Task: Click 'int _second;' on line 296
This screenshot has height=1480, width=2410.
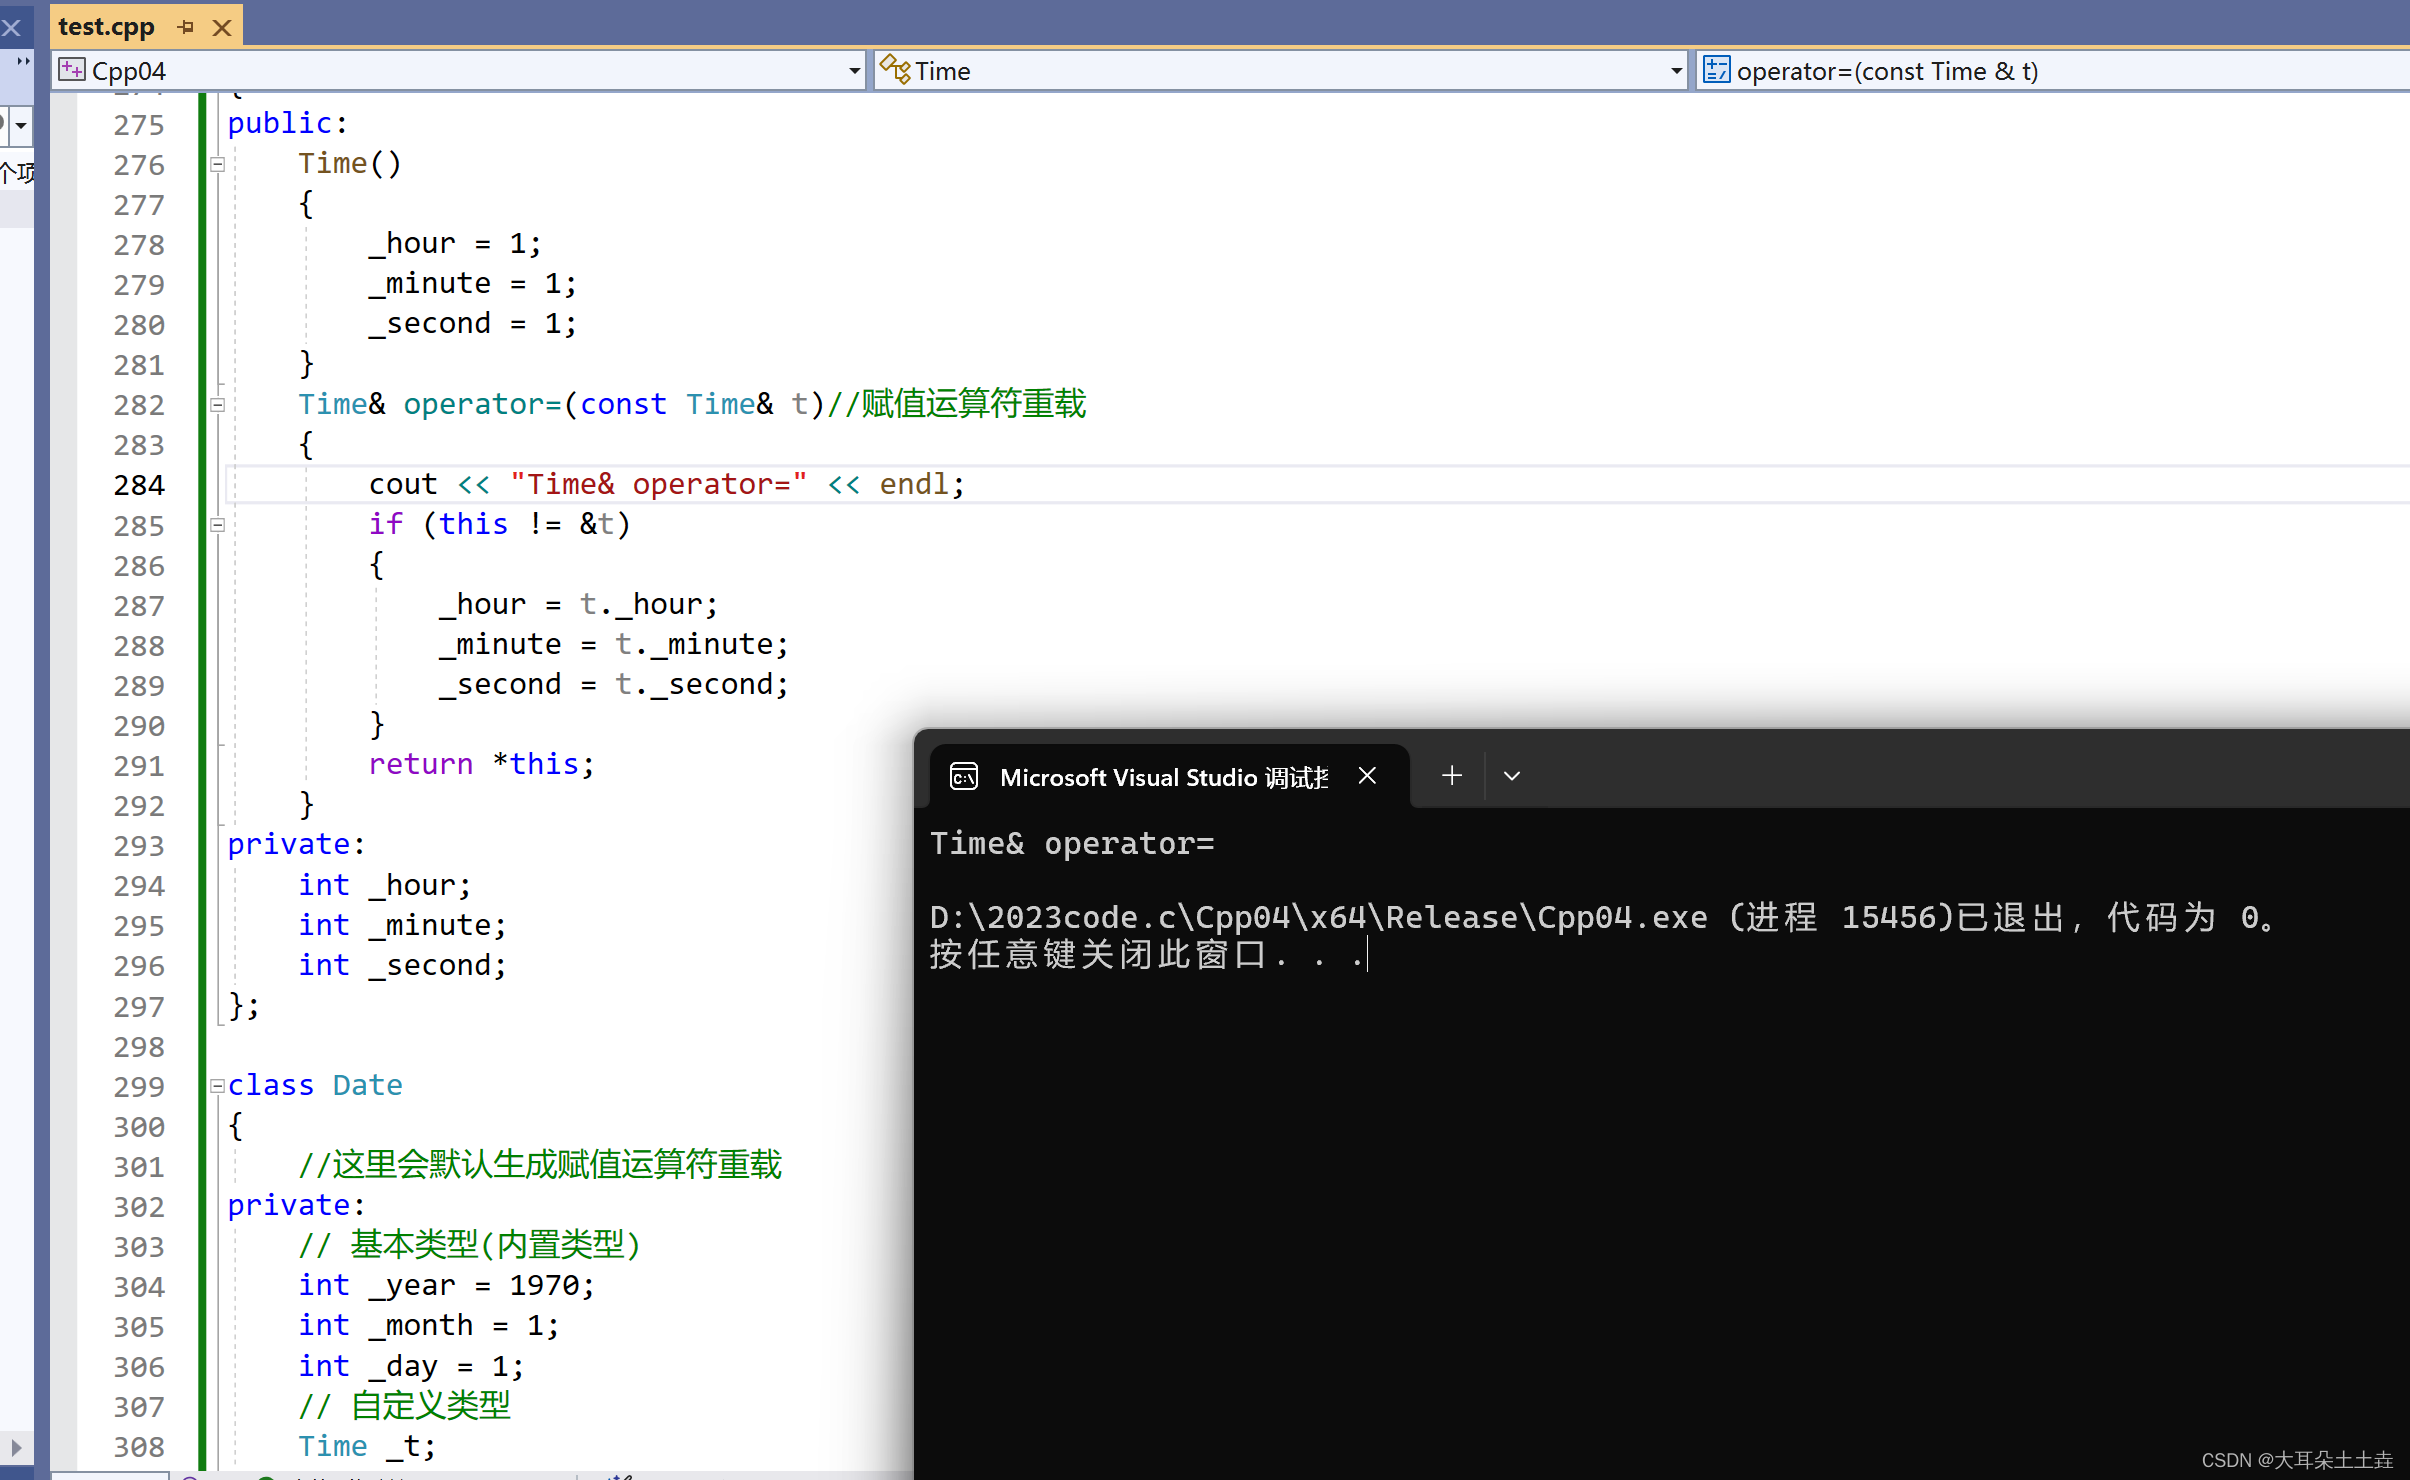Action: (x=403, y=965)
